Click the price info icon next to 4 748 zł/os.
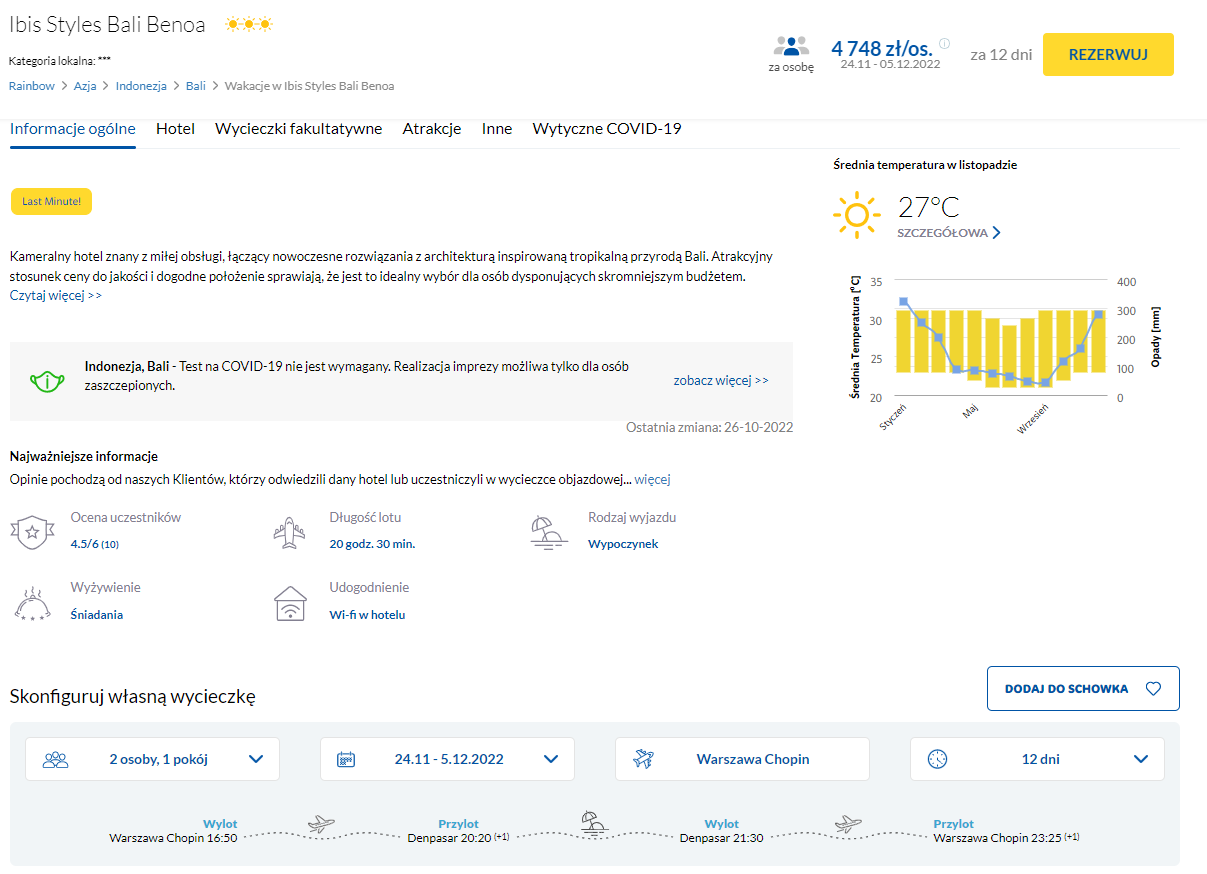 [x=944, y=44]
